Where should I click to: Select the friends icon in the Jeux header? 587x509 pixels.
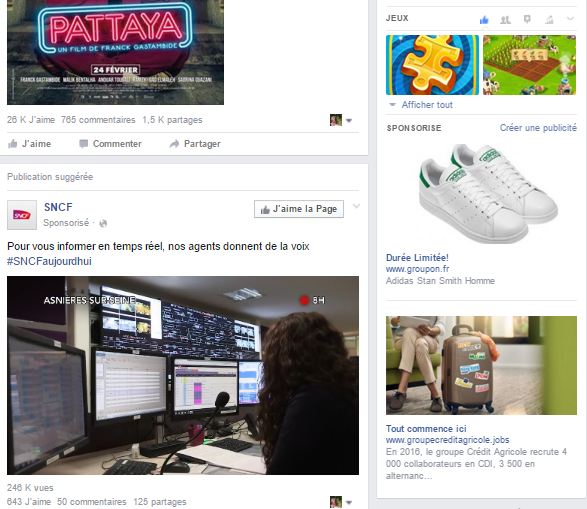(505, 19)
